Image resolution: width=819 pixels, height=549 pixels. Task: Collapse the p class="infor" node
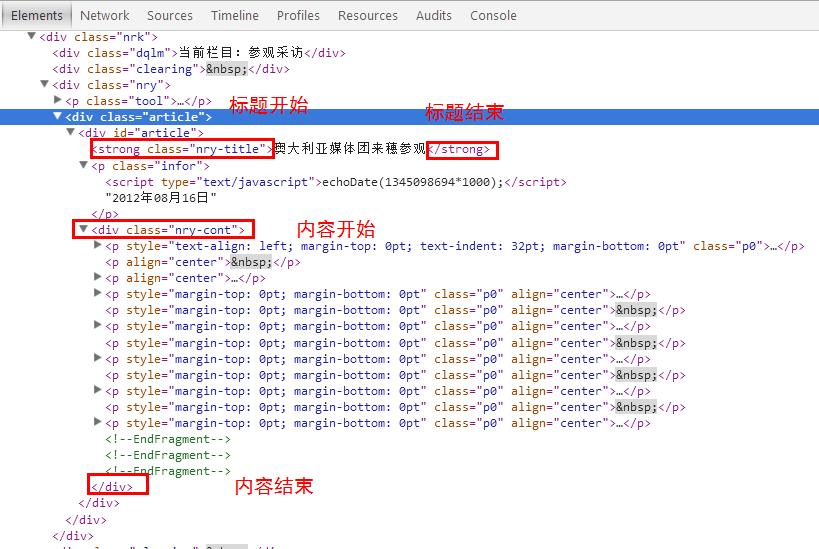point(84,165)
